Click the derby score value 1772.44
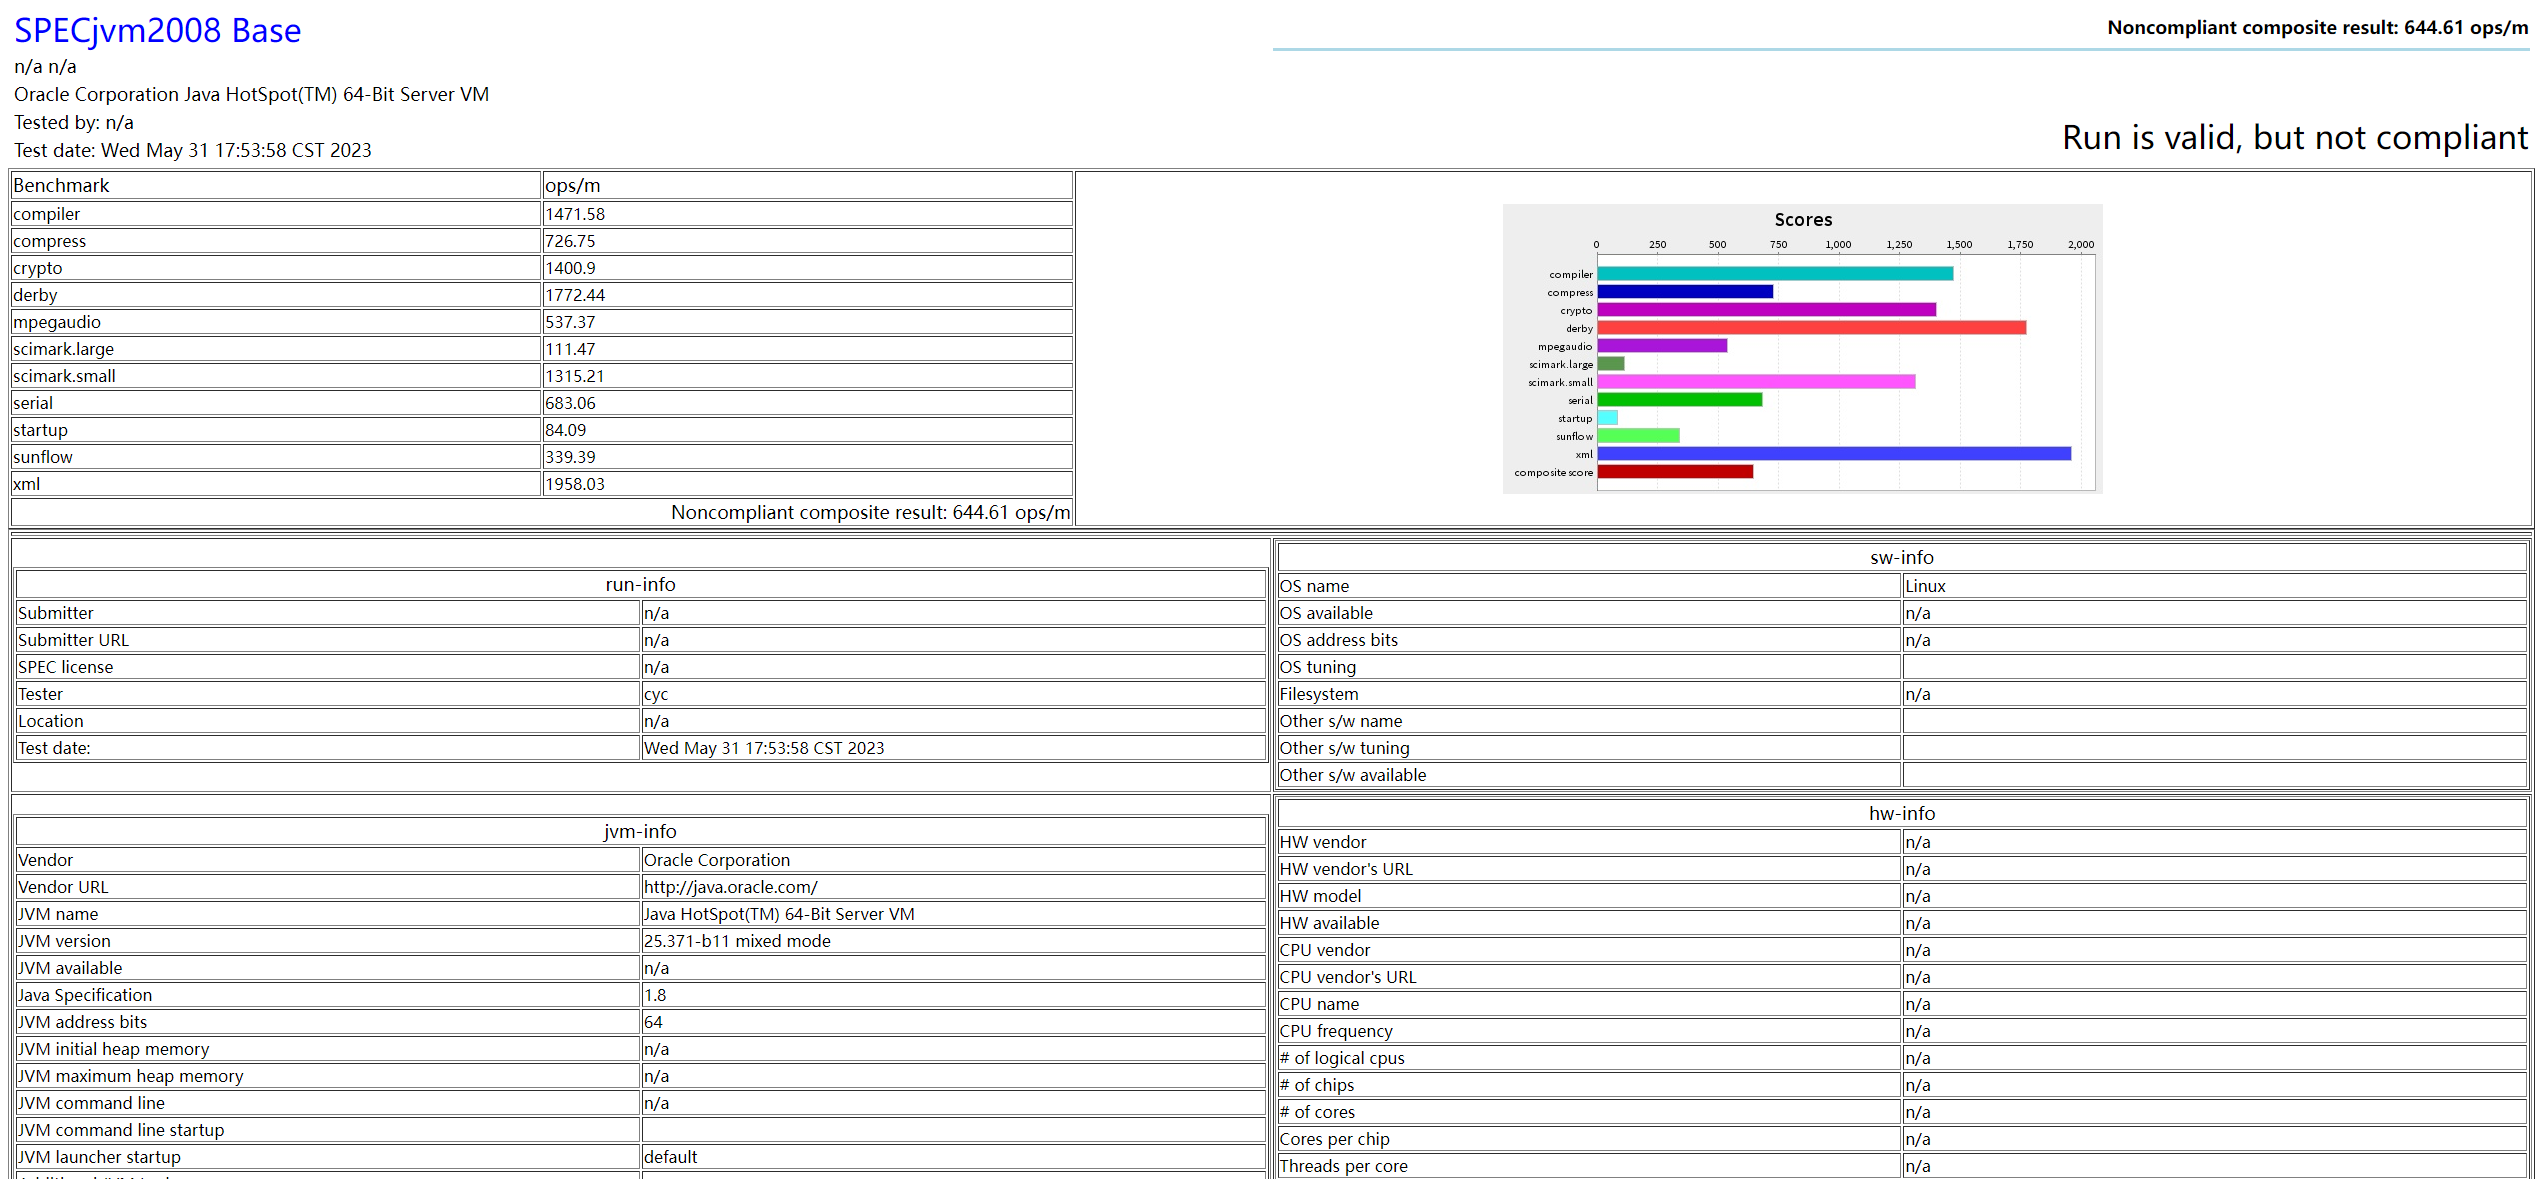Image resolution: width=2542 pixels, height=1179 pixels. [x=575, y=295]
